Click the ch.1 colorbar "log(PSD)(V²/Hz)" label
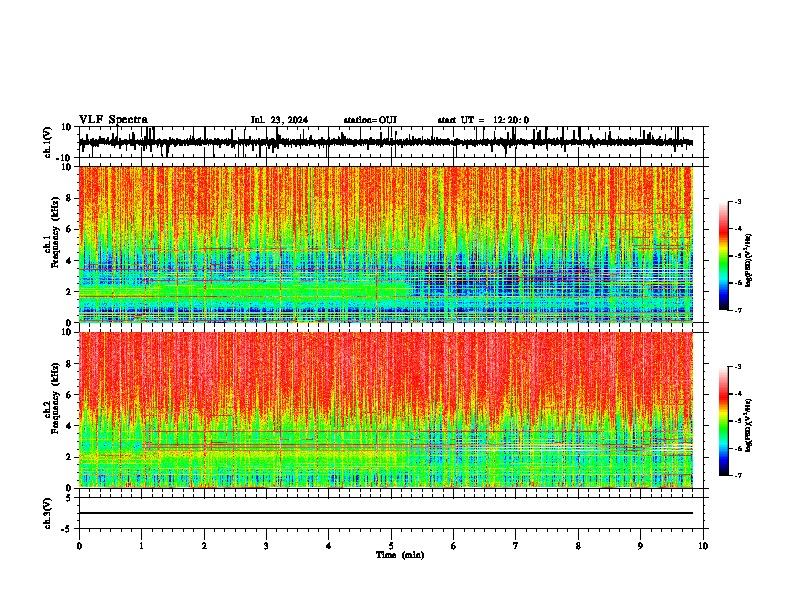792x612 pixels. pos(749,261)
